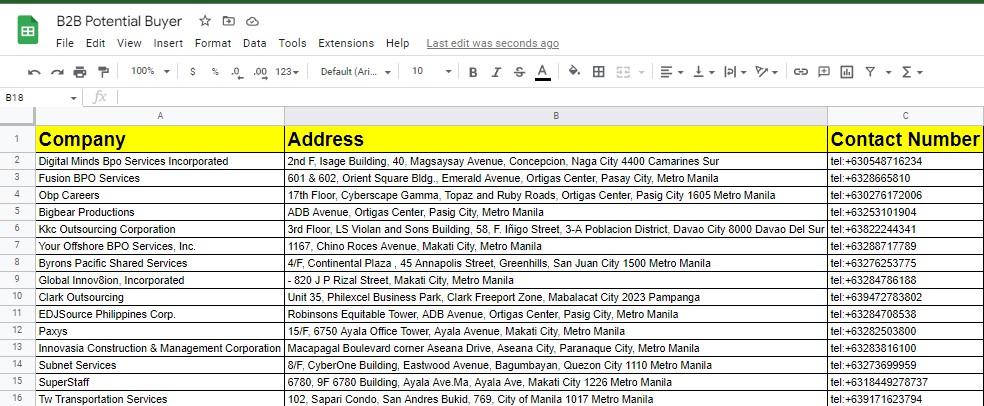Image resolution: width=984 pixels, height=406 pixels.
Task: Open the Extensions menu
Action: point(346,43)
